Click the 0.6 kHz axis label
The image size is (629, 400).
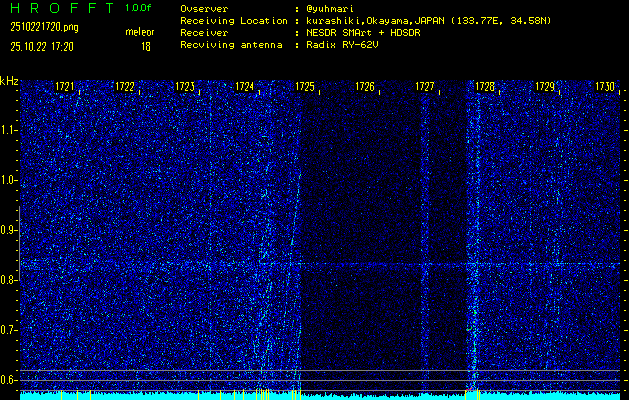[7, 380]
